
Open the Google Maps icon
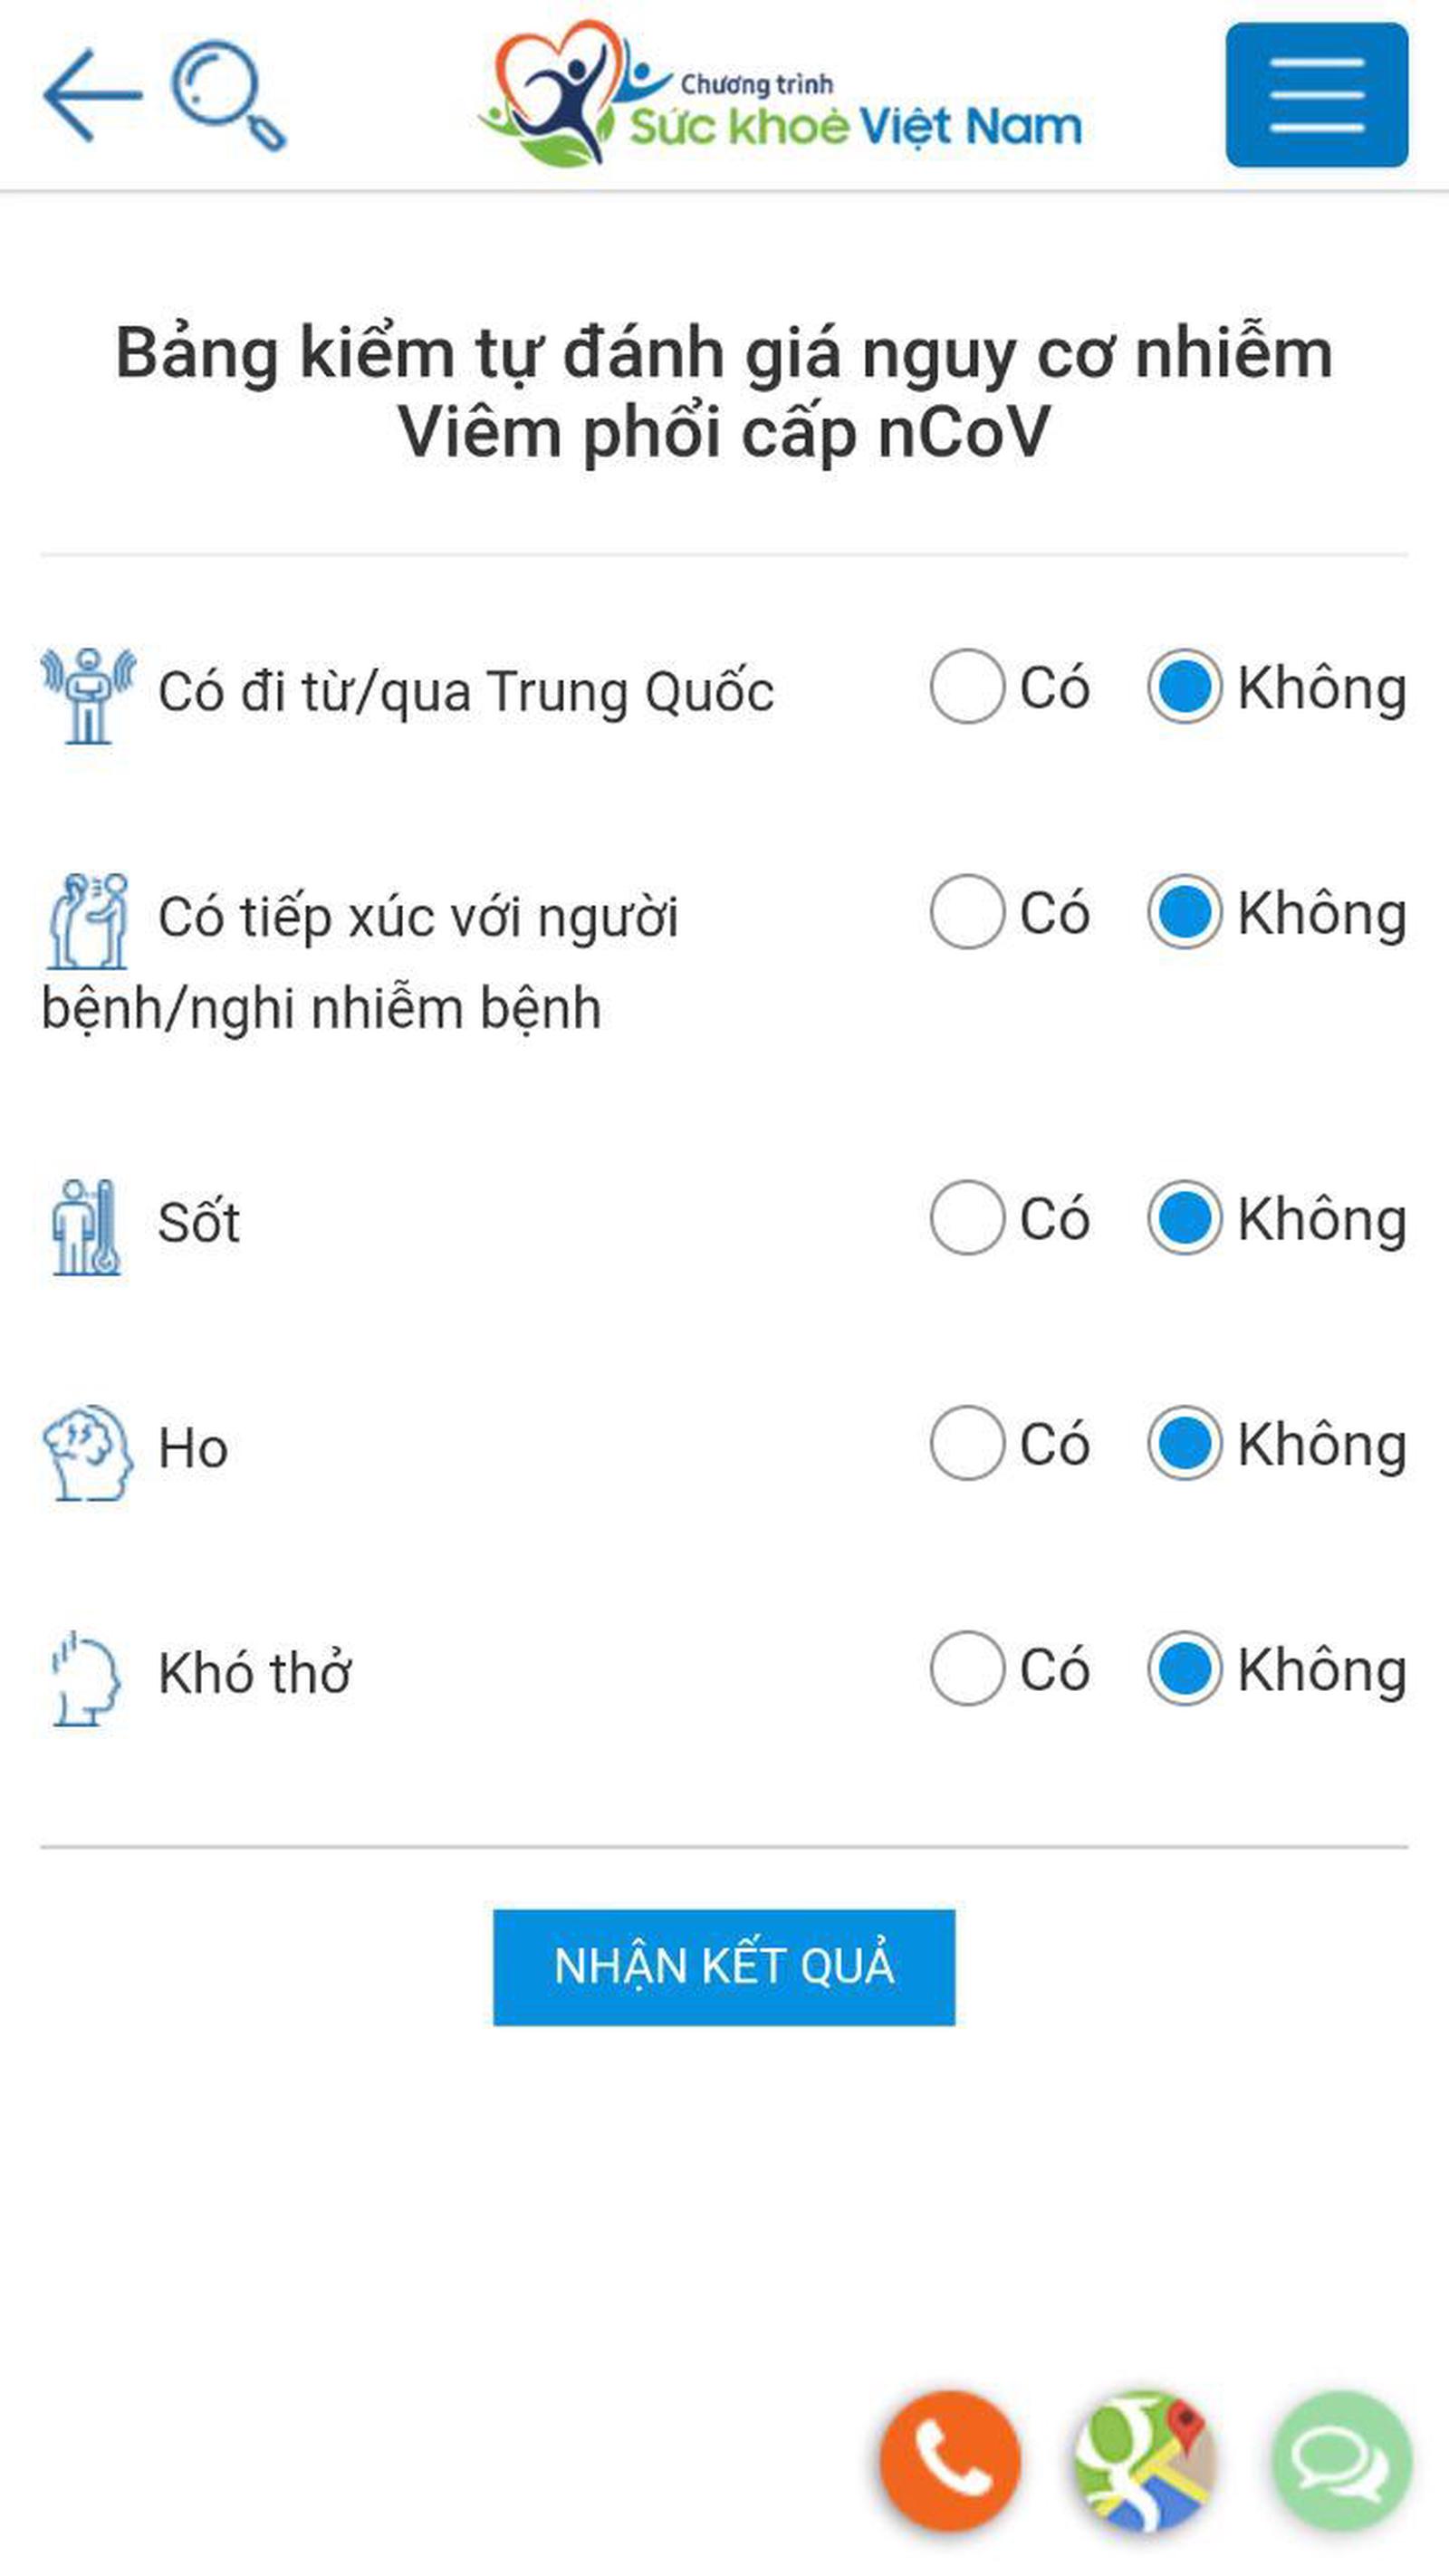pyautogui.click(x=1145, y=2459)
